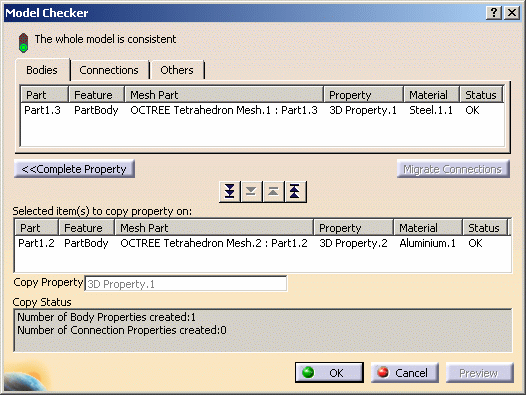Click the Steel.1.1 material cell
The image size is (526, 395).
(x=431, y=110)
